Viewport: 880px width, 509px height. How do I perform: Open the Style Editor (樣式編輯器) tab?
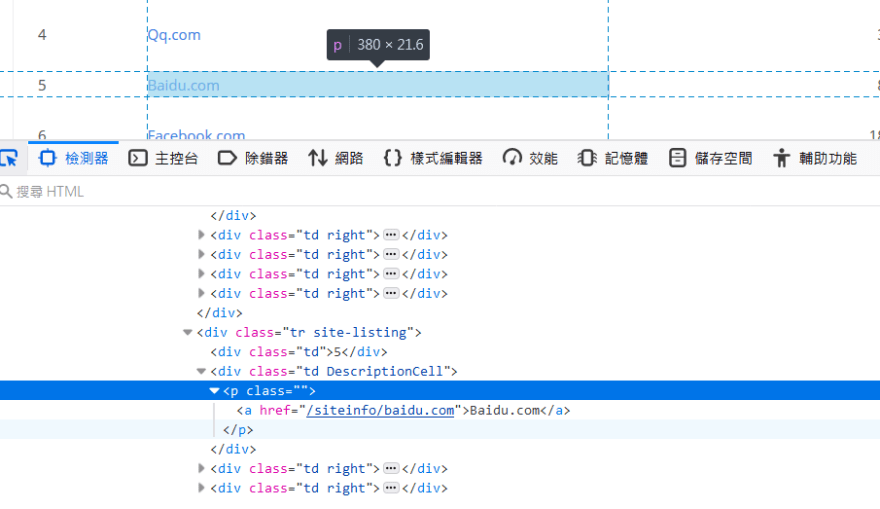click(433, 158)
